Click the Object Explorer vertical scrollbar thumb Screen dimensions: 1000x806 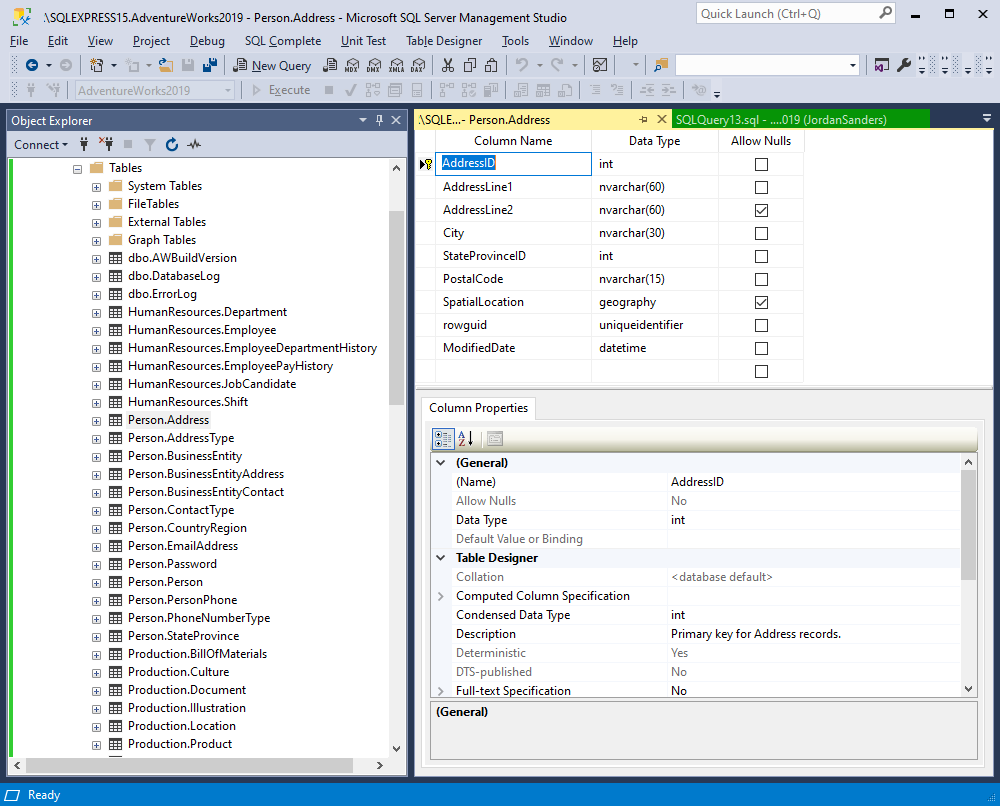tap(396, 307)
